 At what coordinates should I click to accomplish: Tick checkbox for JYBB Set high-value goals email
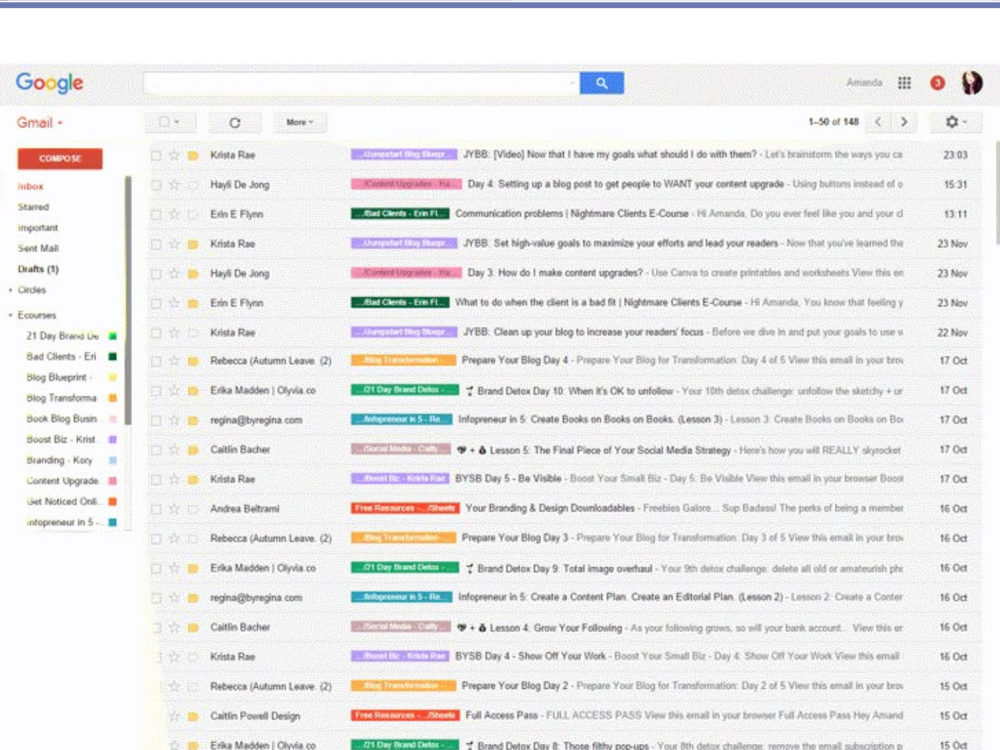[x=156, y=244]
